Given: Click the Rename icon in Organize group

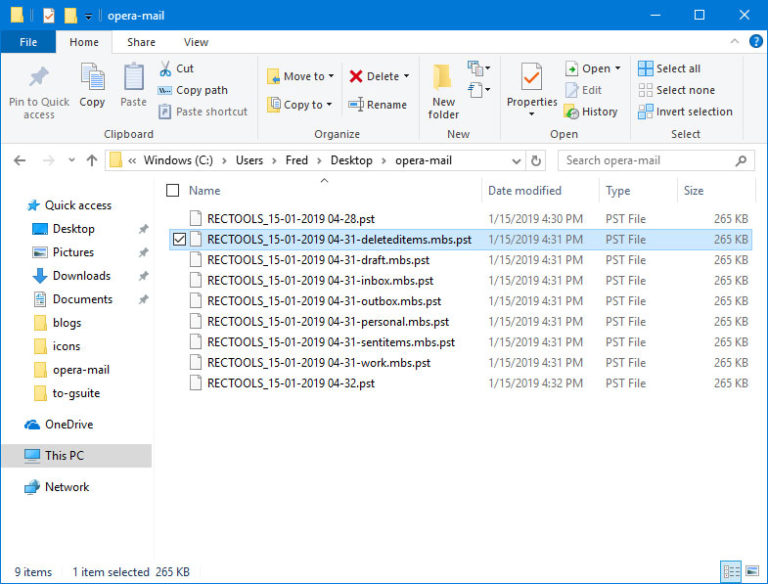Looking at the screenshot, I should click(x=356, y=105).
